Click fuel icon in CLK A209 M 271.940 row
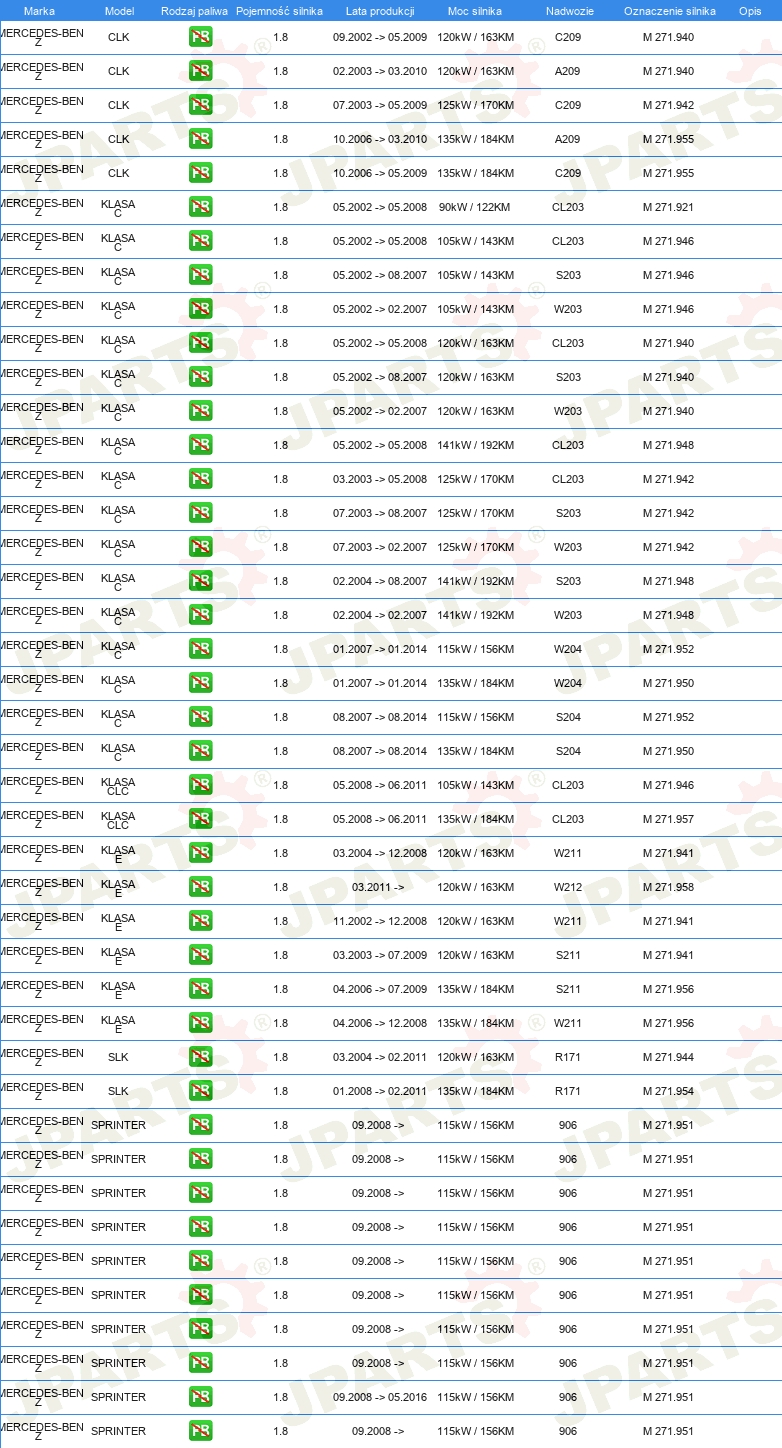The width and height of the screenshot is (782, 1448). (x=200, y=71)
